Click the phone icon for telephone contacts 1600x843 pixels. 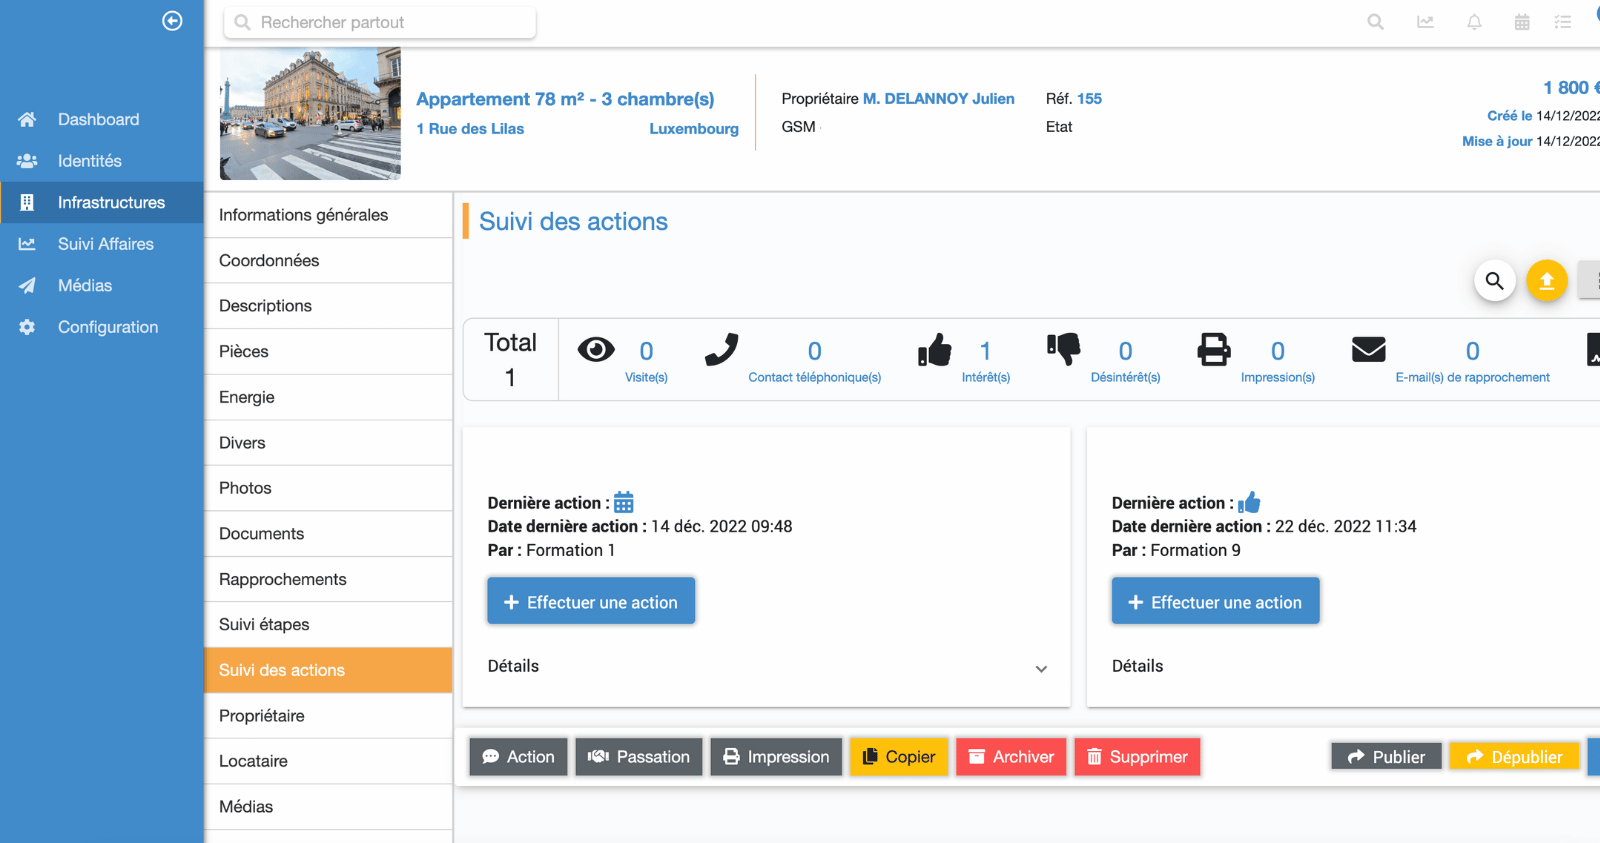click(721, 350)
